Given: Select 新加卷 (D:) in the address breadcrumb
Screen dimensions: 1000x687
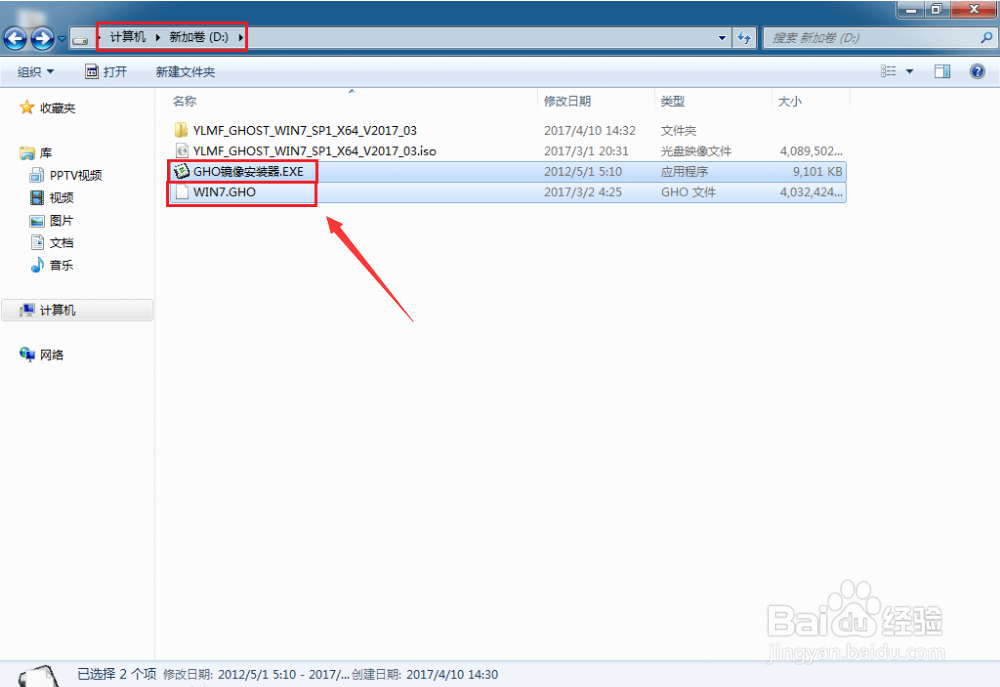Looking at the screenshot, I should pos(199,37).
